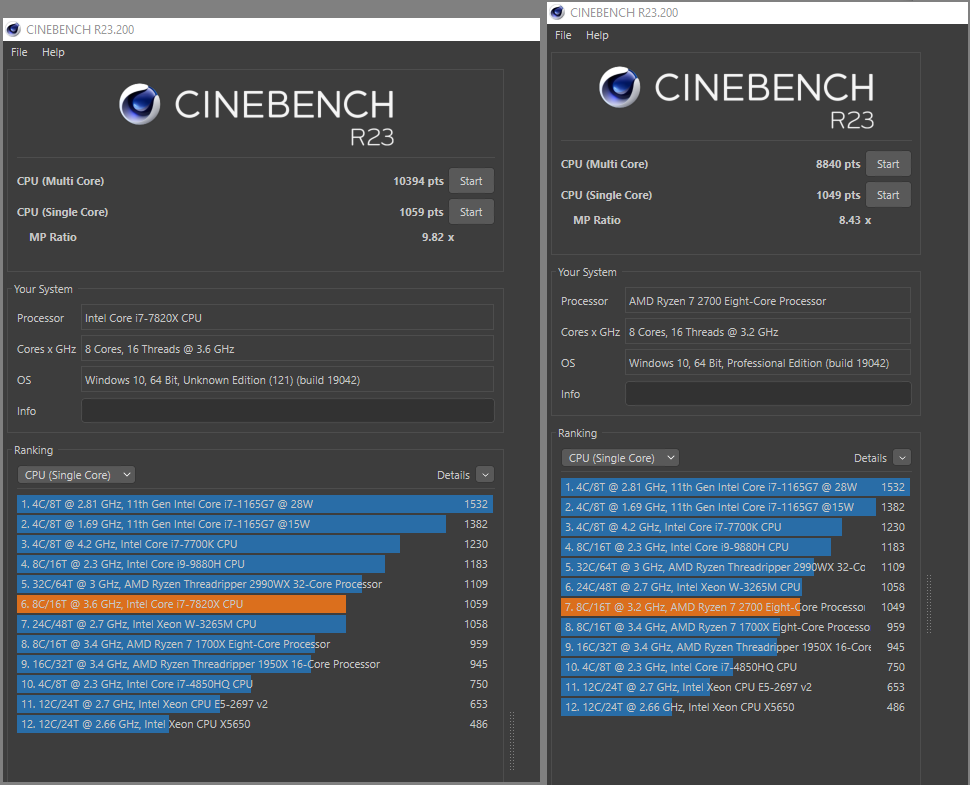Select row 8 Ryzen 7 1700X in right ranking
The image size is (970, 785).
coord(736,627)
